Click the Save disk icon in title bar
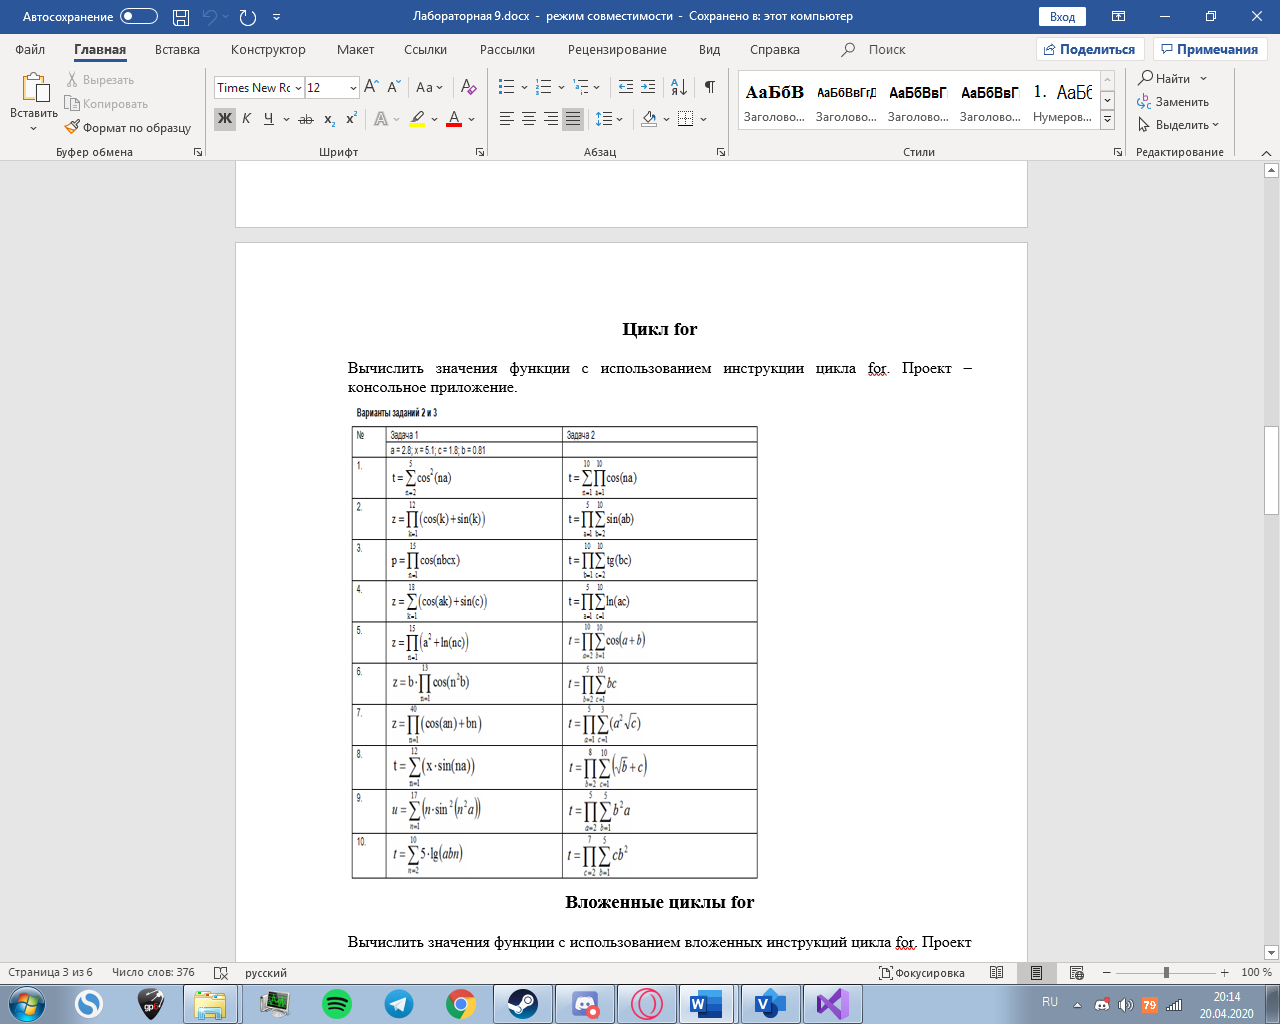The height and width of the screenshot is (1024, 1280). coord(181,17)
